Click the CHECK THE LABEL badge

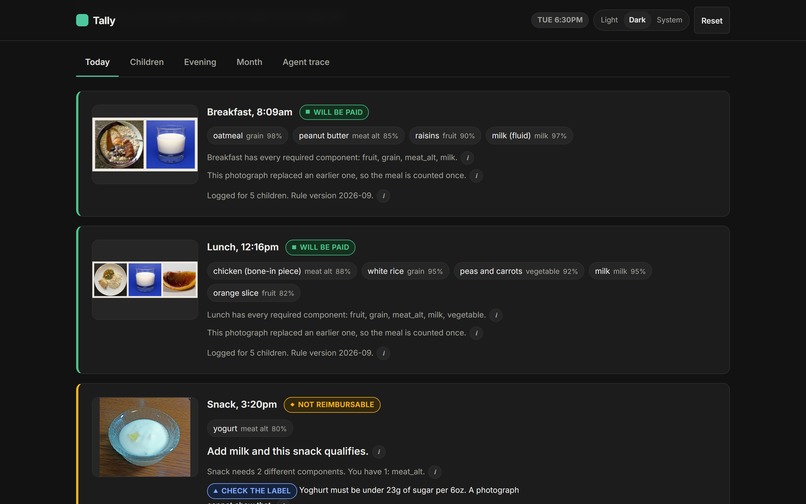(x=252, y=491)
